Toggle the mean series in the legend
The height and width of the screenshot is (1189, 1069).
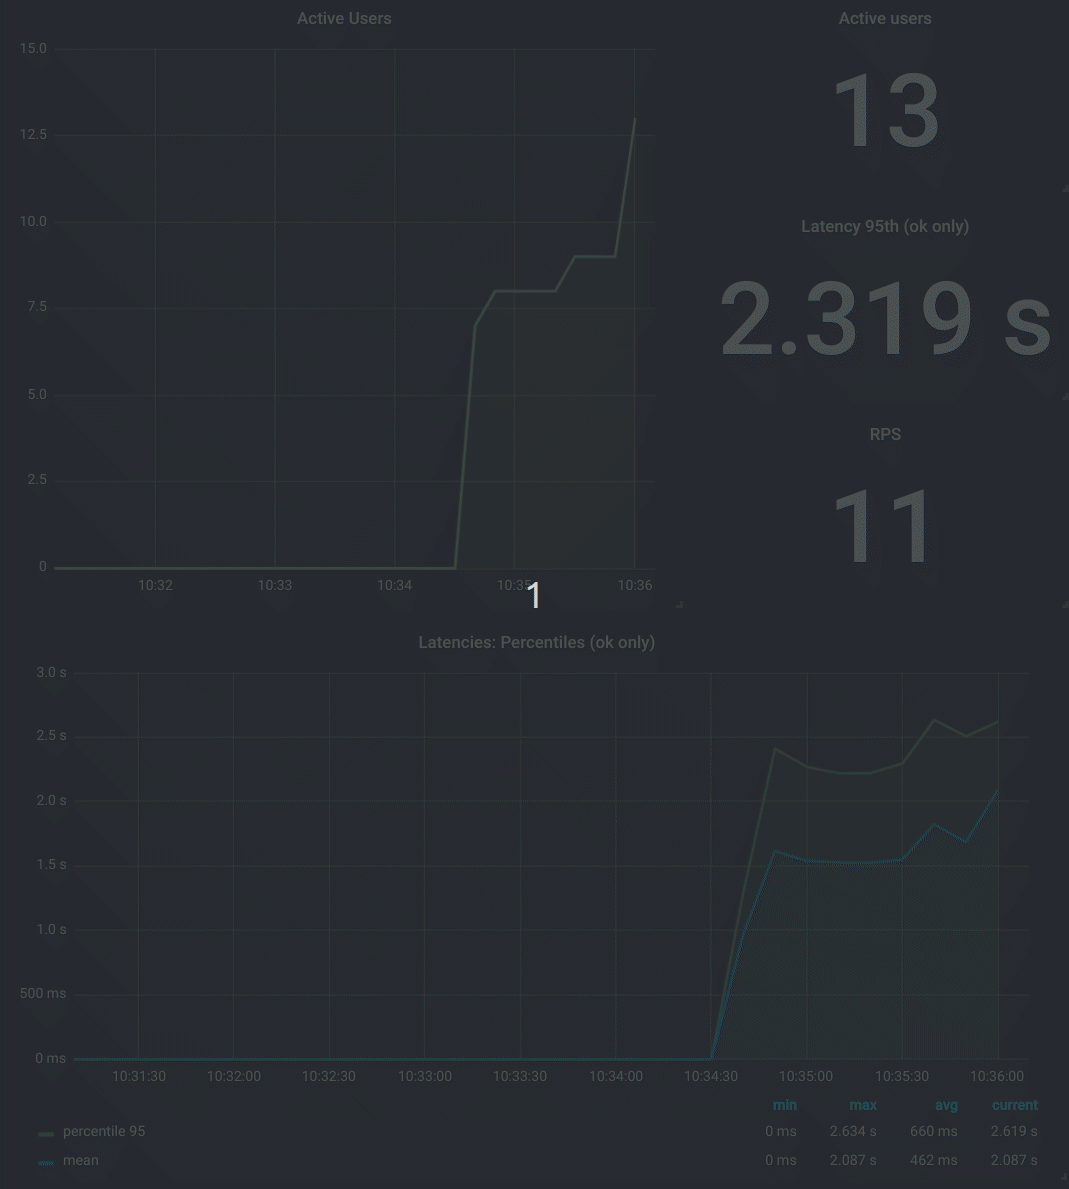coord(80,1160)
